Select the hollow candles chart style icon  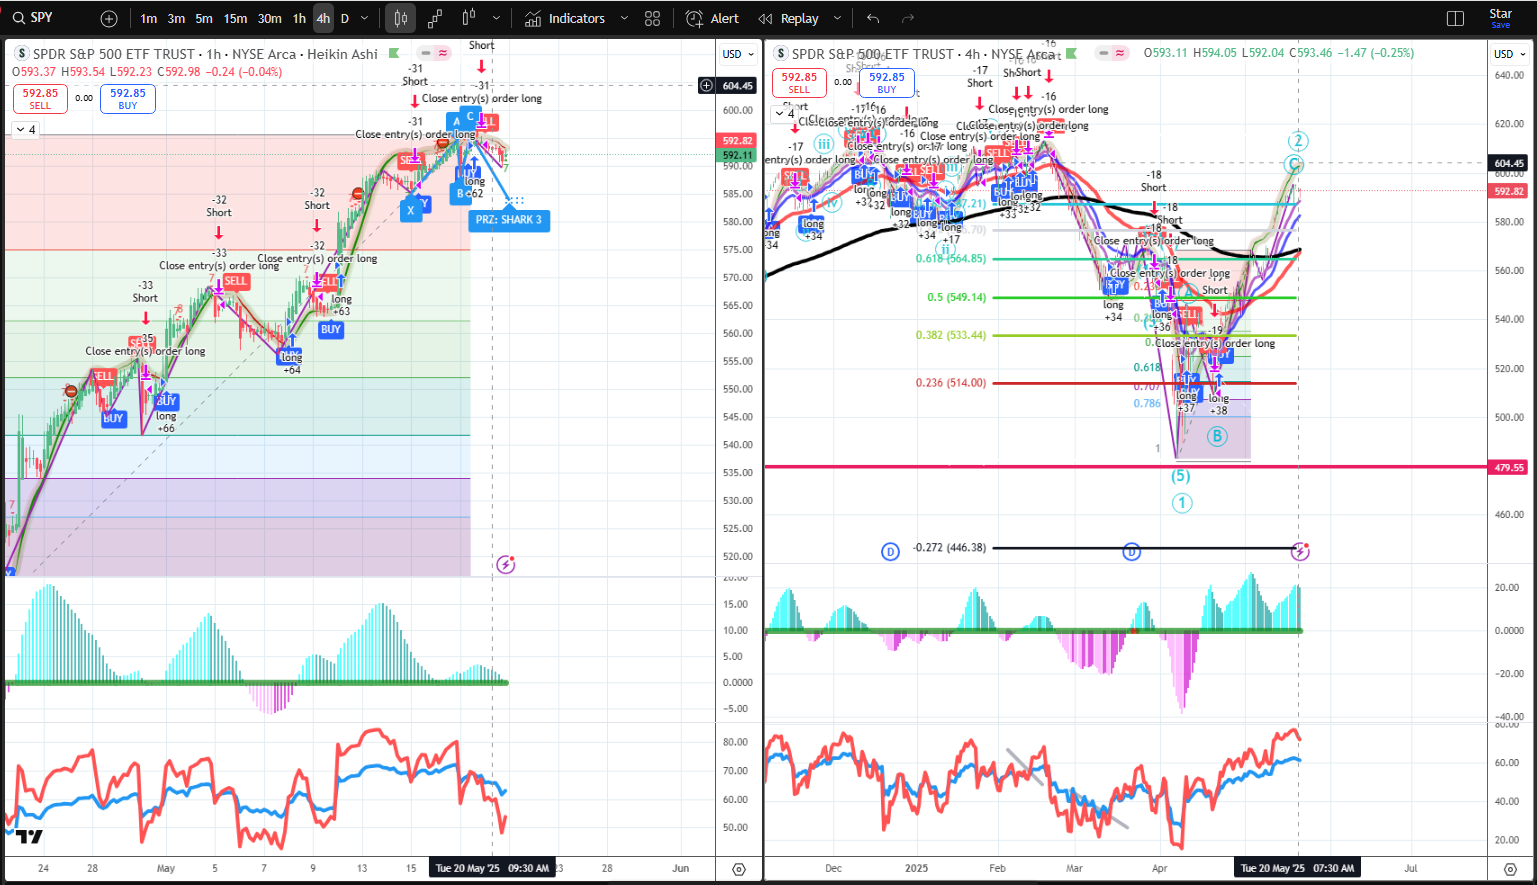click(469, 18)
